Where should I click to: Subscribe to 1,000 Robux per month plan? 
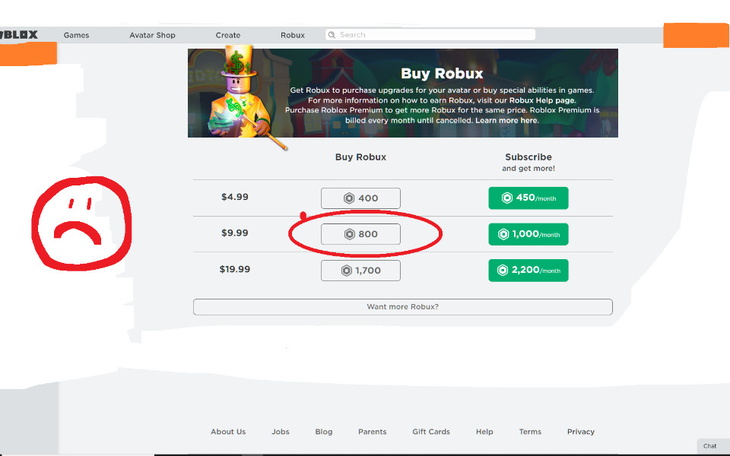pyautogui.click(x=528, y=234)
